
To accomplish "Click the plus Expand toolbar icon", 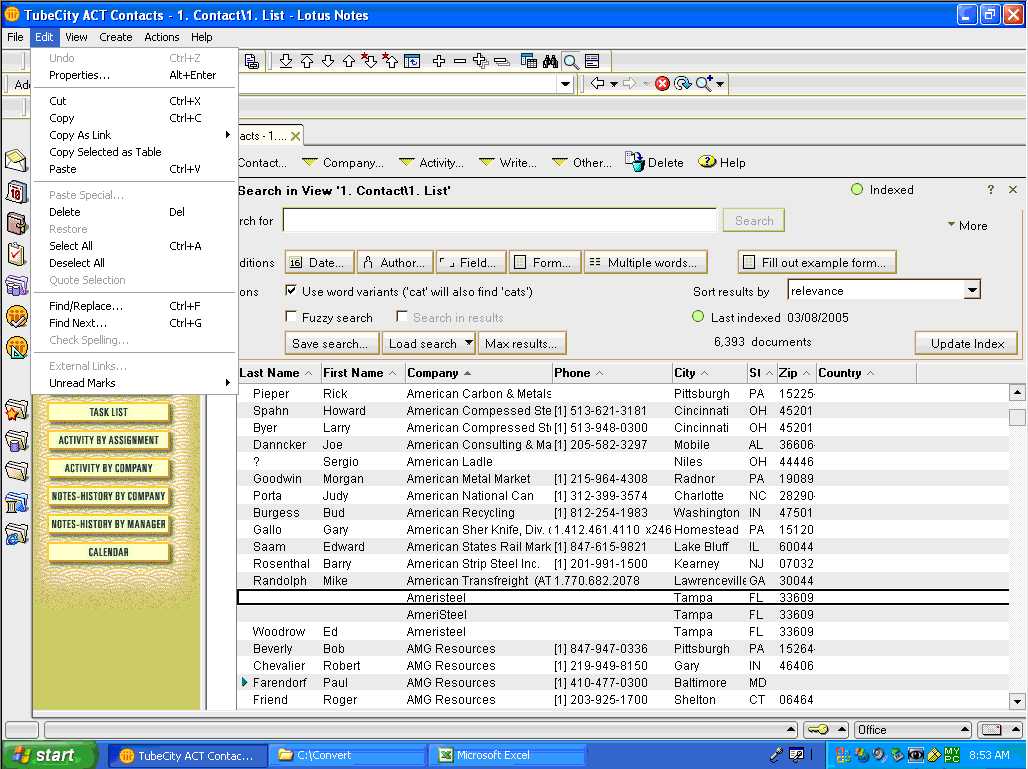I will coord(439,61).
